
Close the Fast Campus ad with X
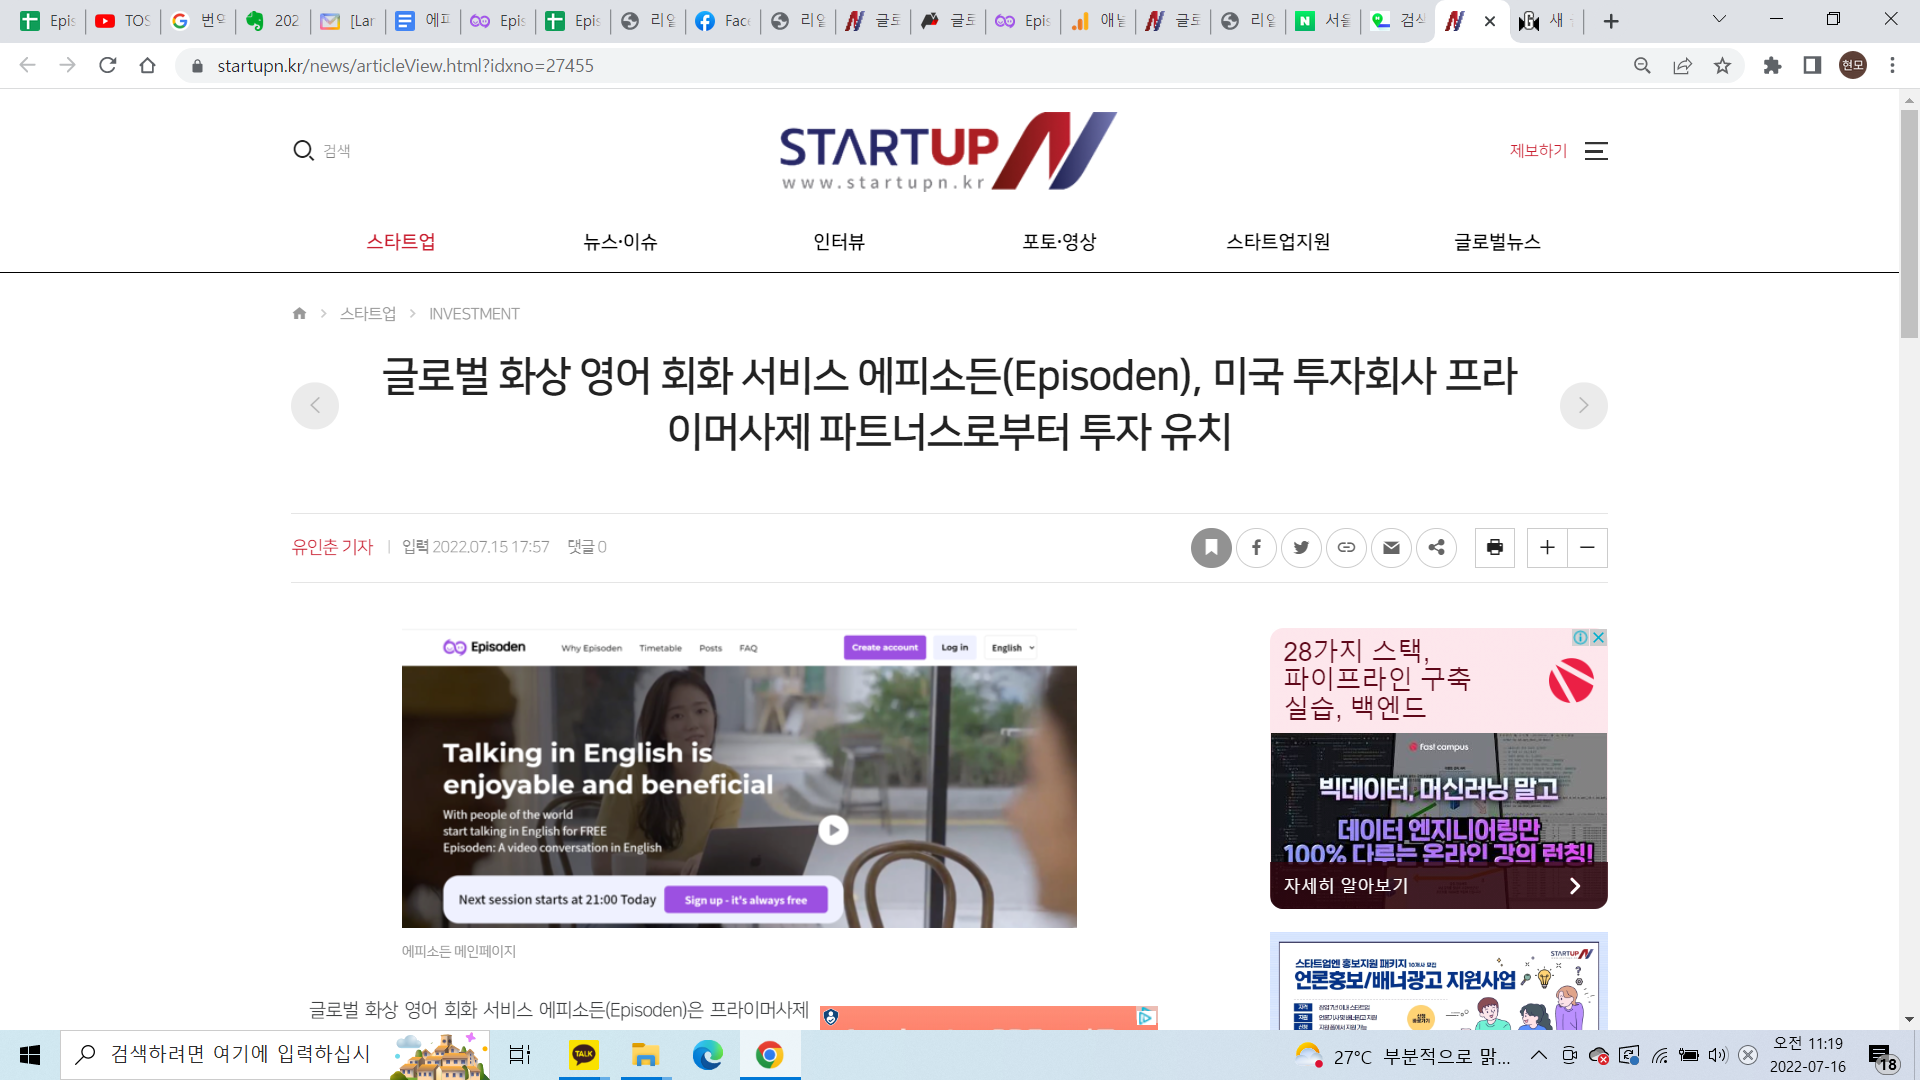click(1599, 637)
